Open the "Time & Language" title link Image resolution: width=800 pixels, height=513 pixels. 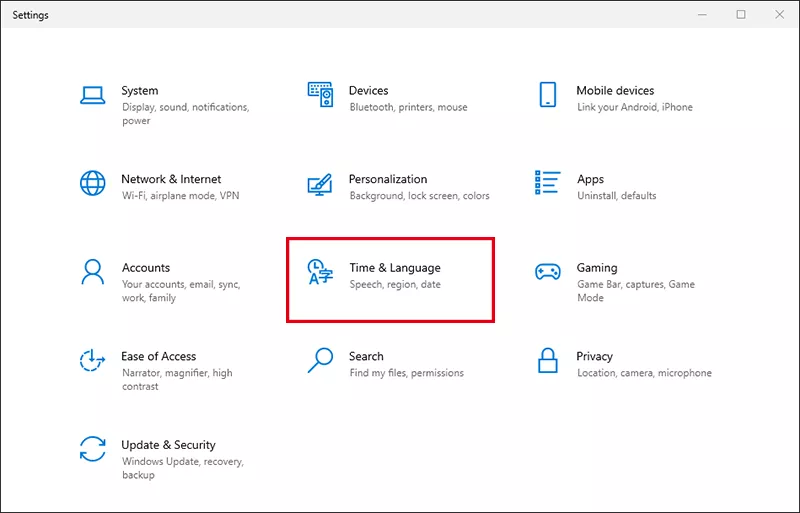click(394, 268)
